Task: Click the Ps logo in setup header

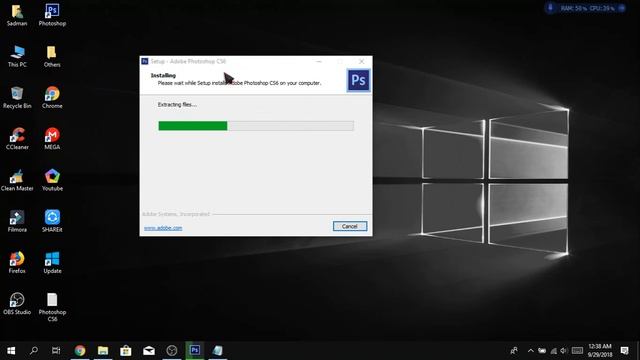Action: pyautogui.click(x=358, y=80)
